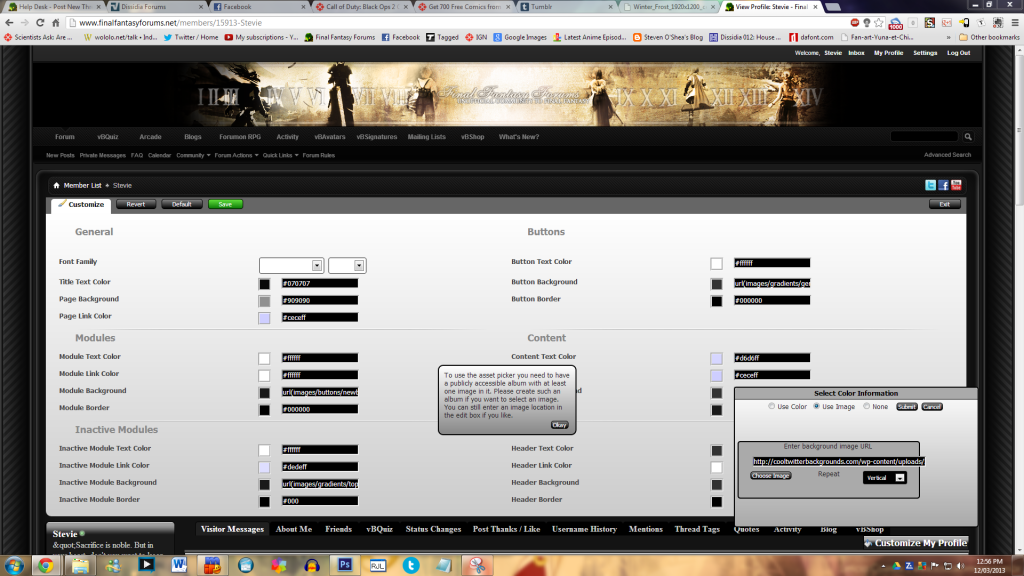
Task: Click the Advanced Search link
Action: click(948, 155)
